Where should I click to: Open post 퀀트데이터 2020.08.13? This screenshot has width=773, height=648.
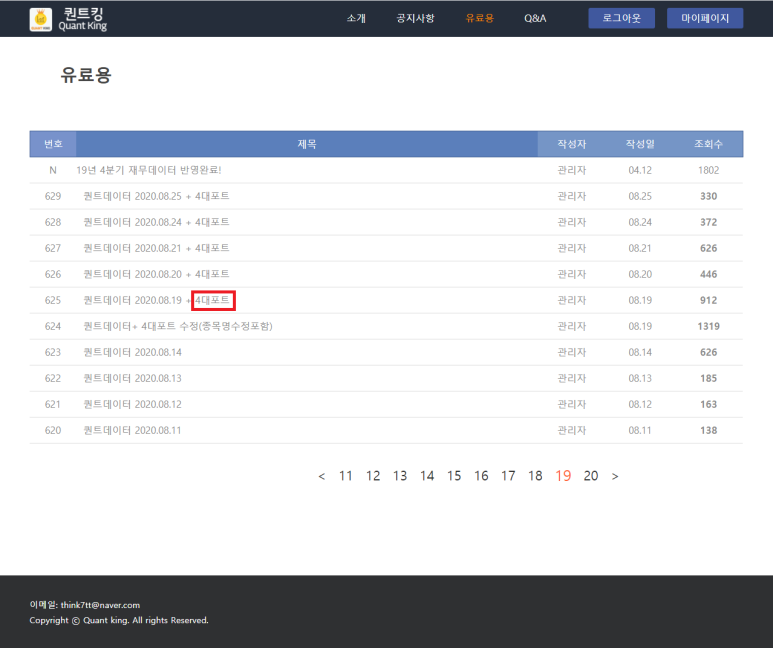[132, 378]
